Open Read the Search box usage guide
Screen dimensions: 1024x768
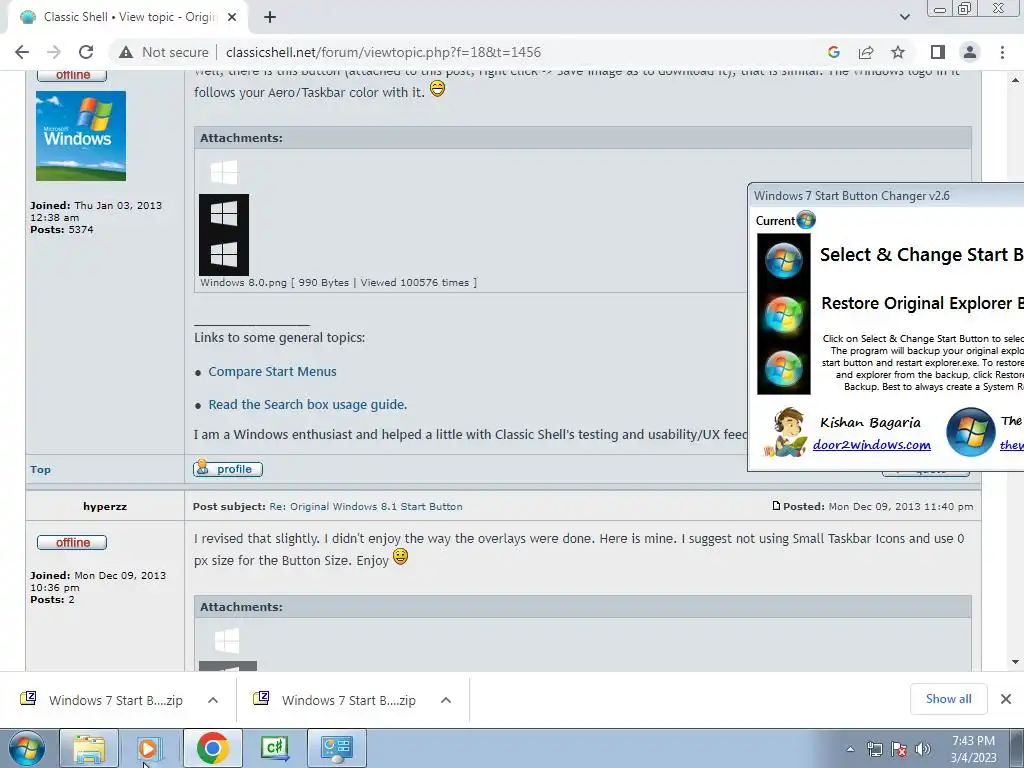click(308, 405)
